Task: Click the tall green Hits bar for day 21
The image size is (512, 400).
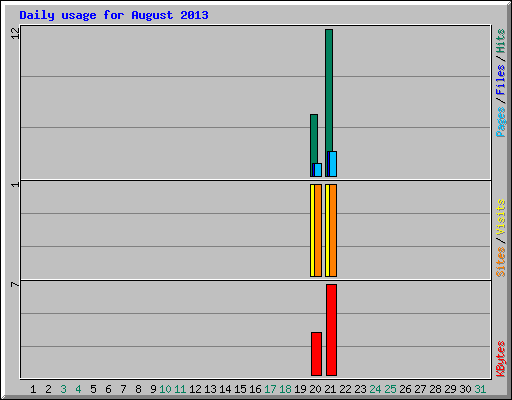Action: click(329, 90)
